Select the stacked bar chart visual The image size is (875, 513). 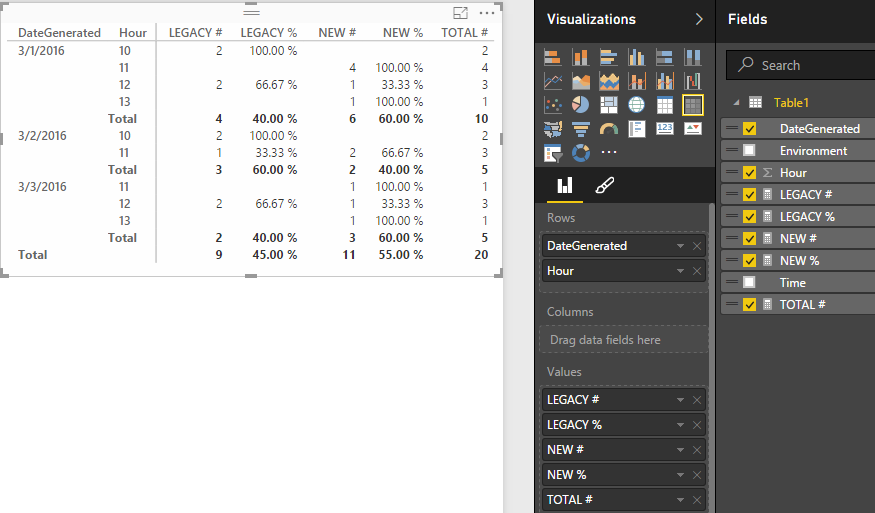[552, 57]
